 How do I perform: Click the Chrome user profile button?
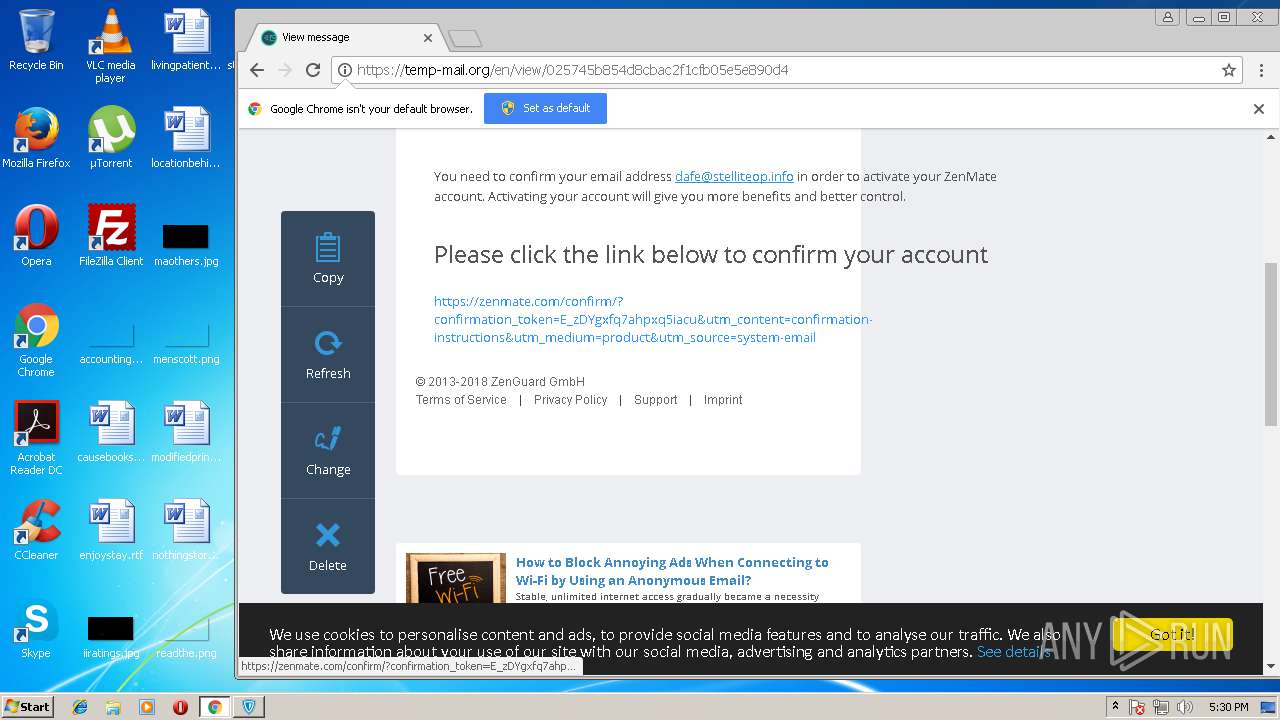point(1168,17)
